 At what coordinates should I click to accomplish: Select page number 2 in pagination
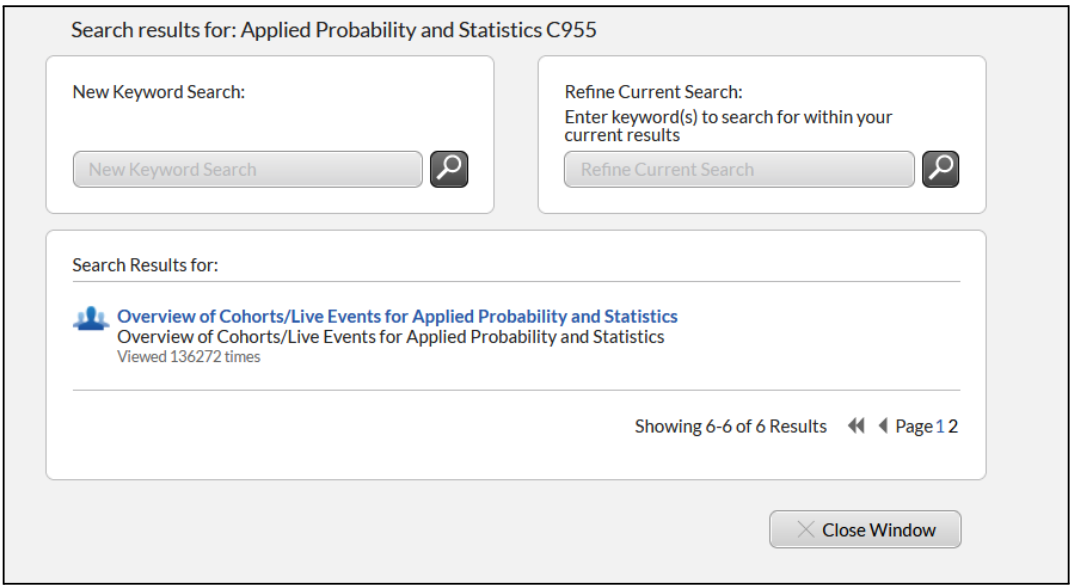(953, 426)
